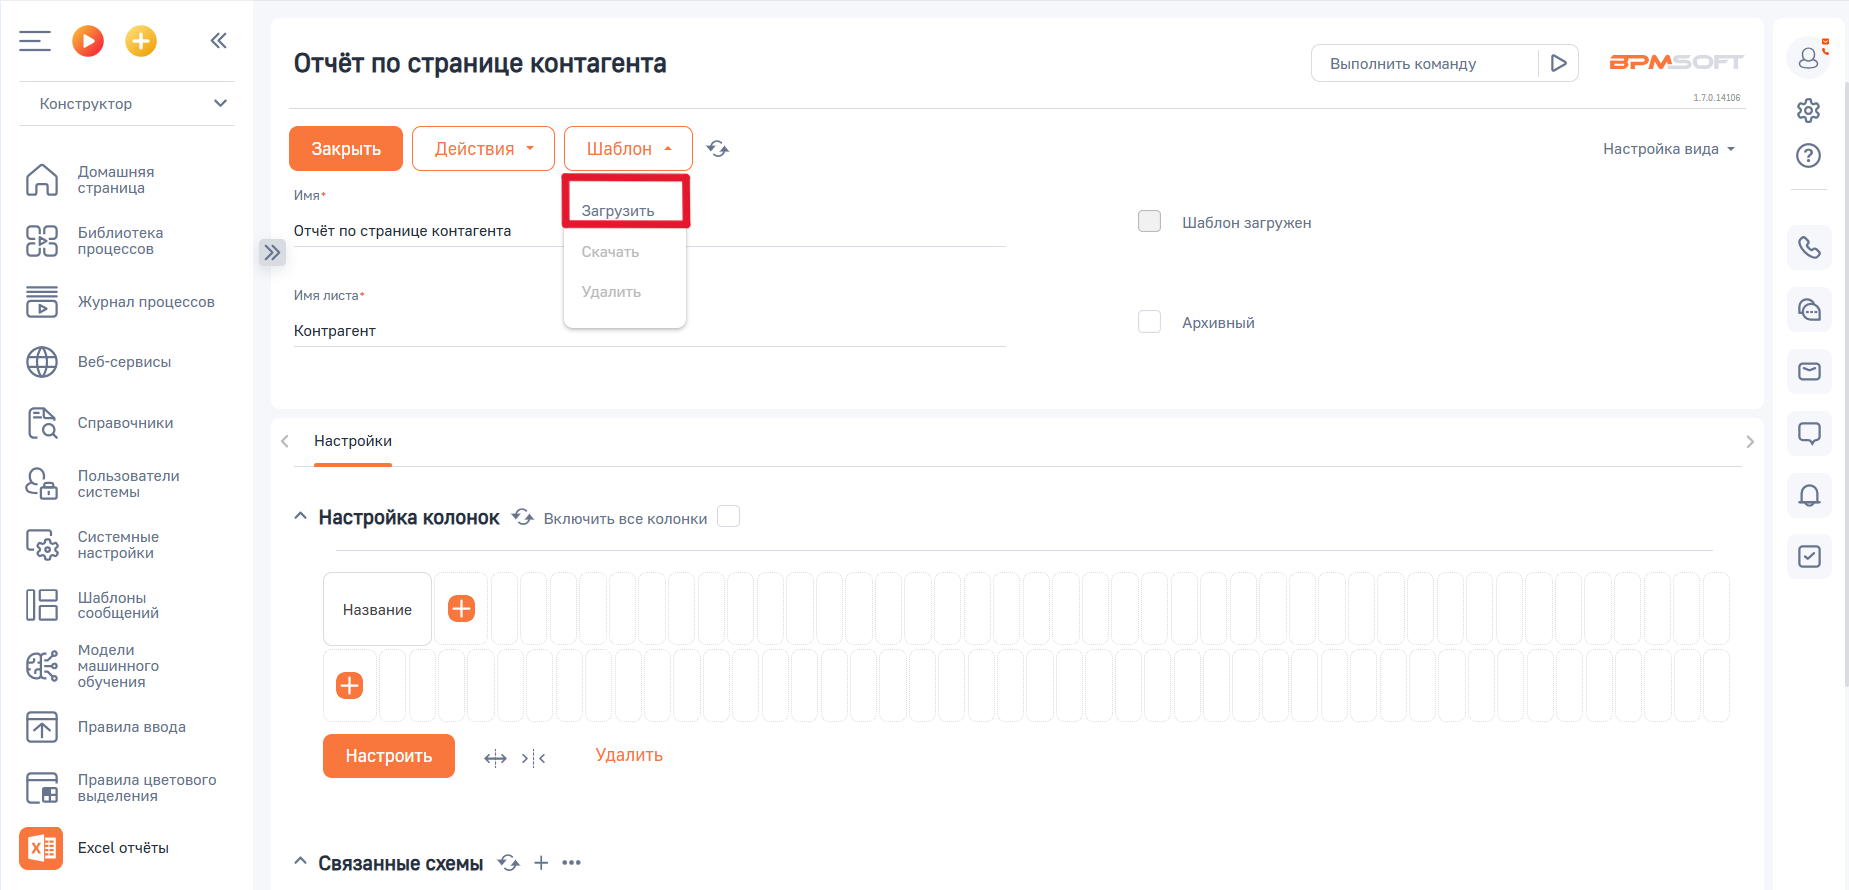Open Пользователи системы section
1849x890 pixels.
click(127, 484)
